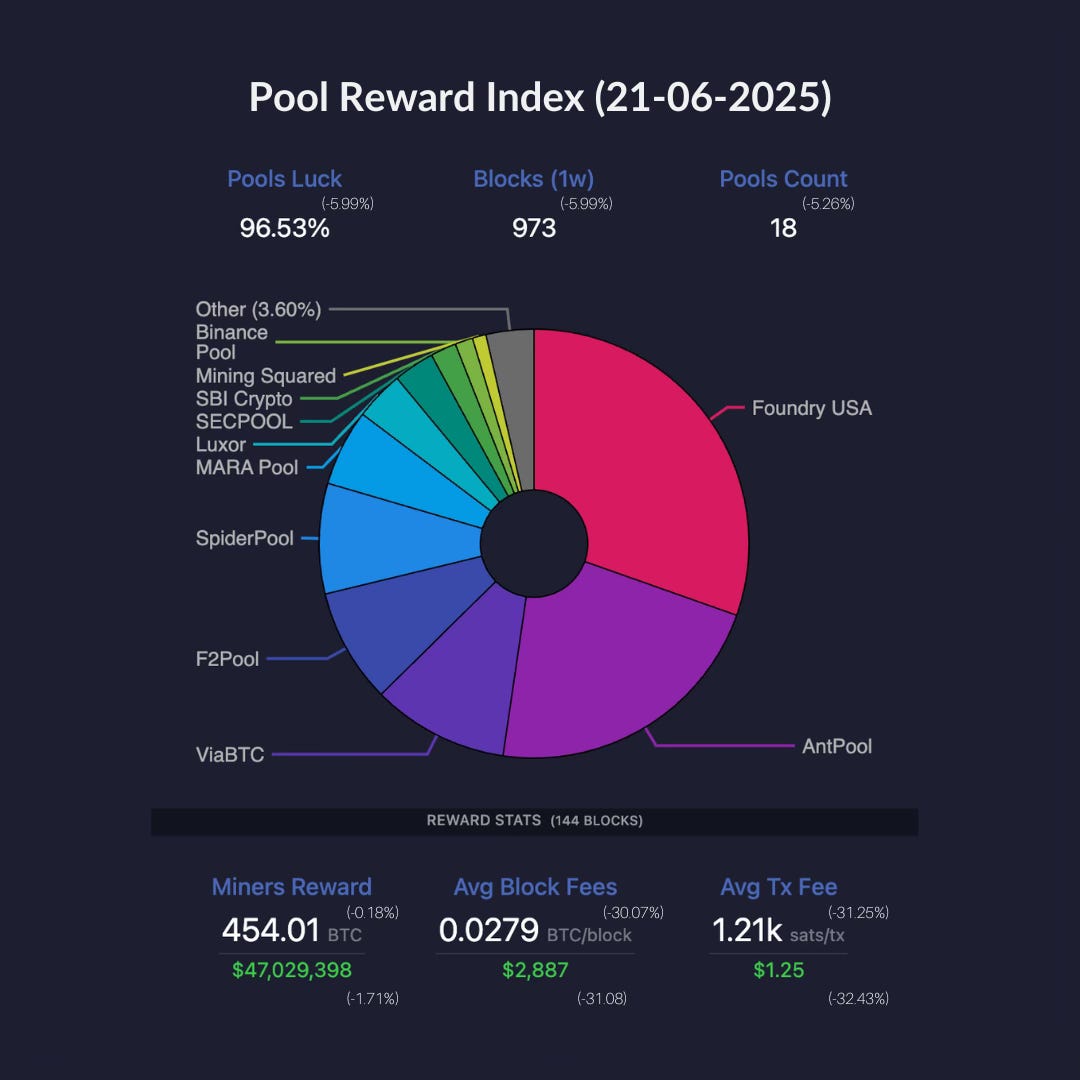Click the '(-0.18%)' miners reward change
The image size is (1080, 1080).
[372, 913]
